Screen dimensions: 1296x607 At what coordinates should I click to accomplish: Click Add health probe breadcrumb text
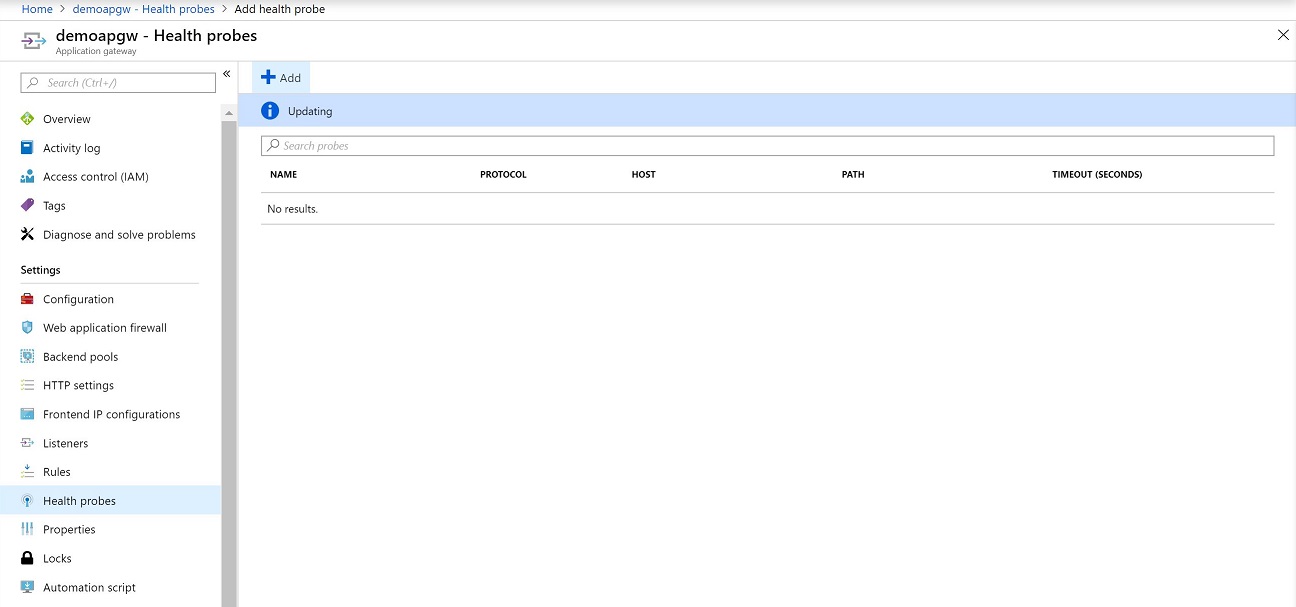click(x=280, y=9)
